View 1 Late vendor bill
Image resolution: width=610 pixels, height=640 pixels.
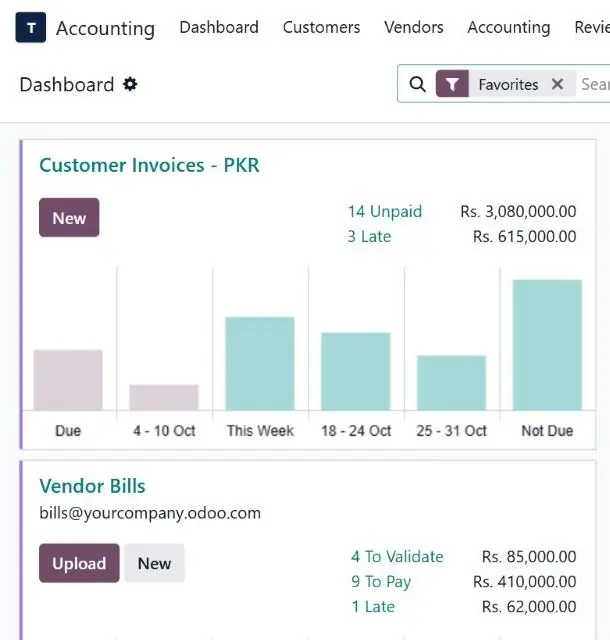[x=373, y=607]
